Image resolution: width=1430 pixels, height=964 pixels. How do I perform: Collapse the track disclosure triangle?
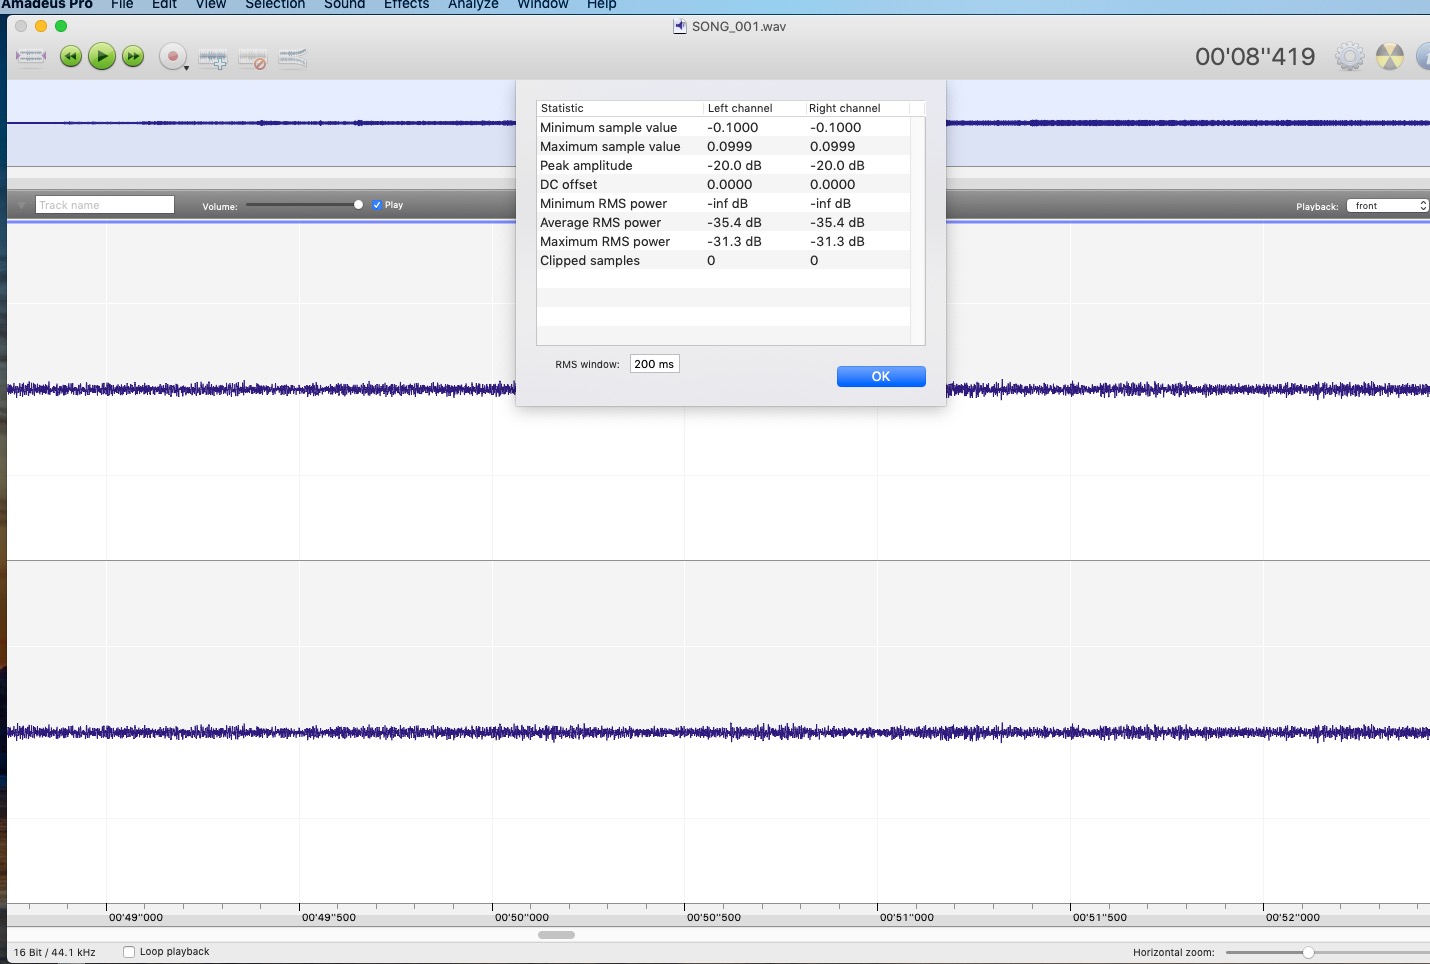(21, 205)
